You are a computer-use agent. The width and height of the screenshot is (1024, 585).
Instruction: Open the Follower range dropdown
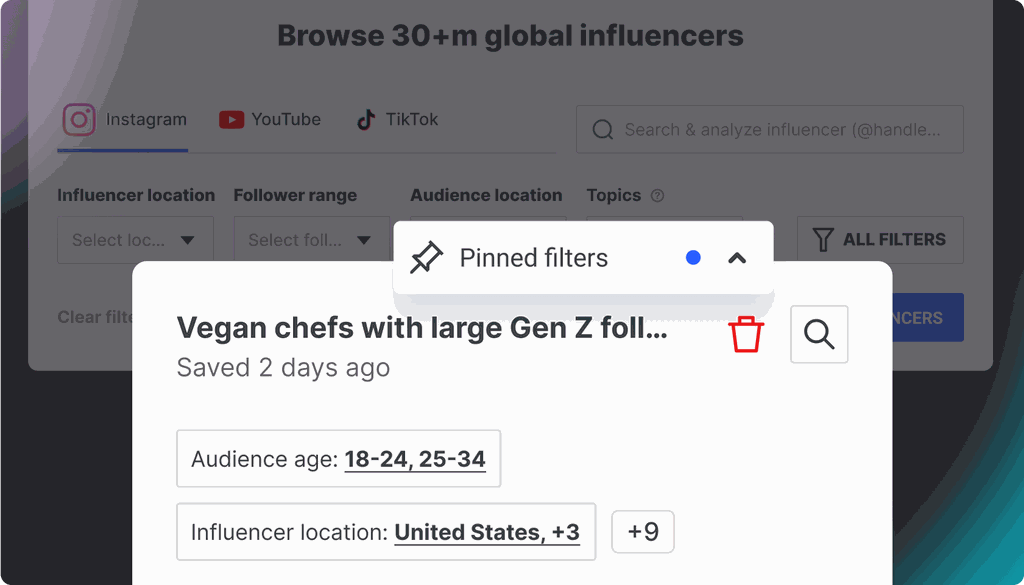pos(311,240)
